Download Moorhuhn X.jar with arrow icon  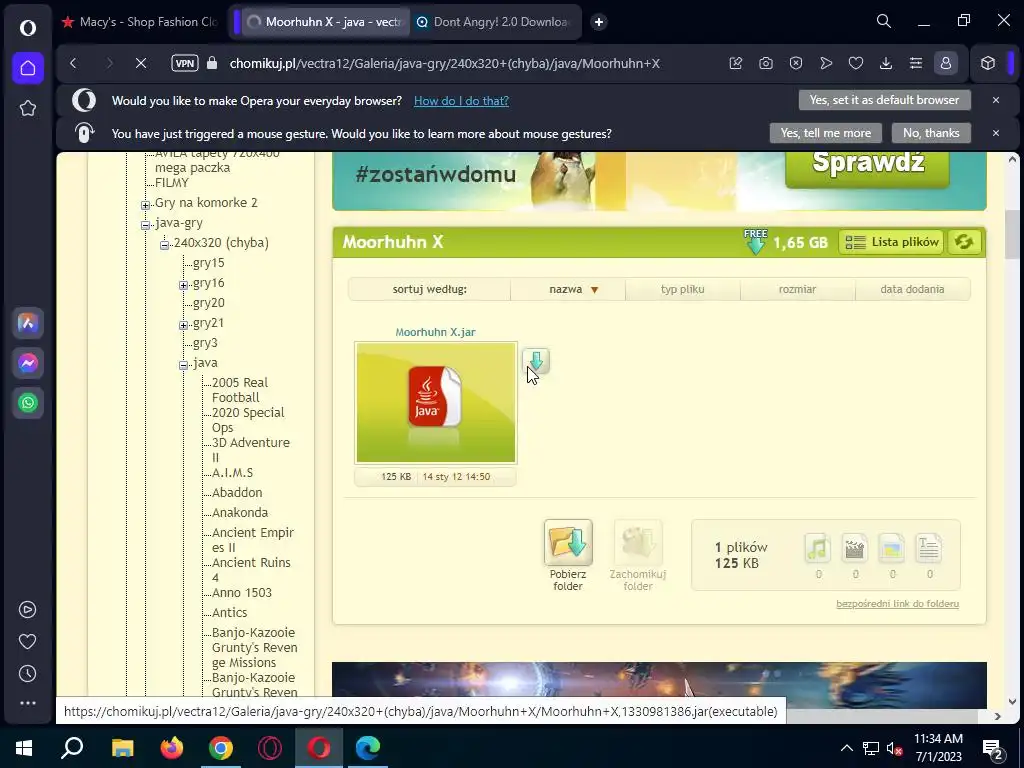tap(536, 361)
